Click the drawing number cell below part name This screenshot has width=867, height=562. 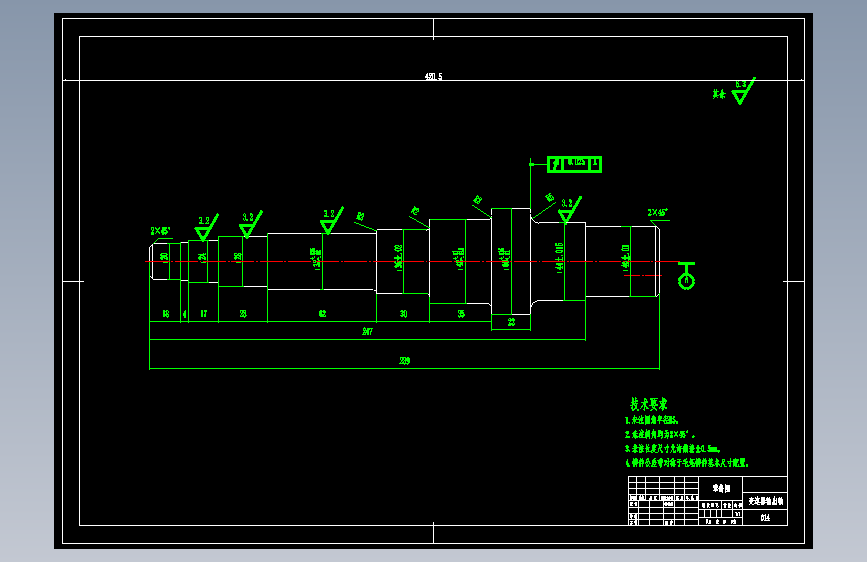tap(765, 518)
